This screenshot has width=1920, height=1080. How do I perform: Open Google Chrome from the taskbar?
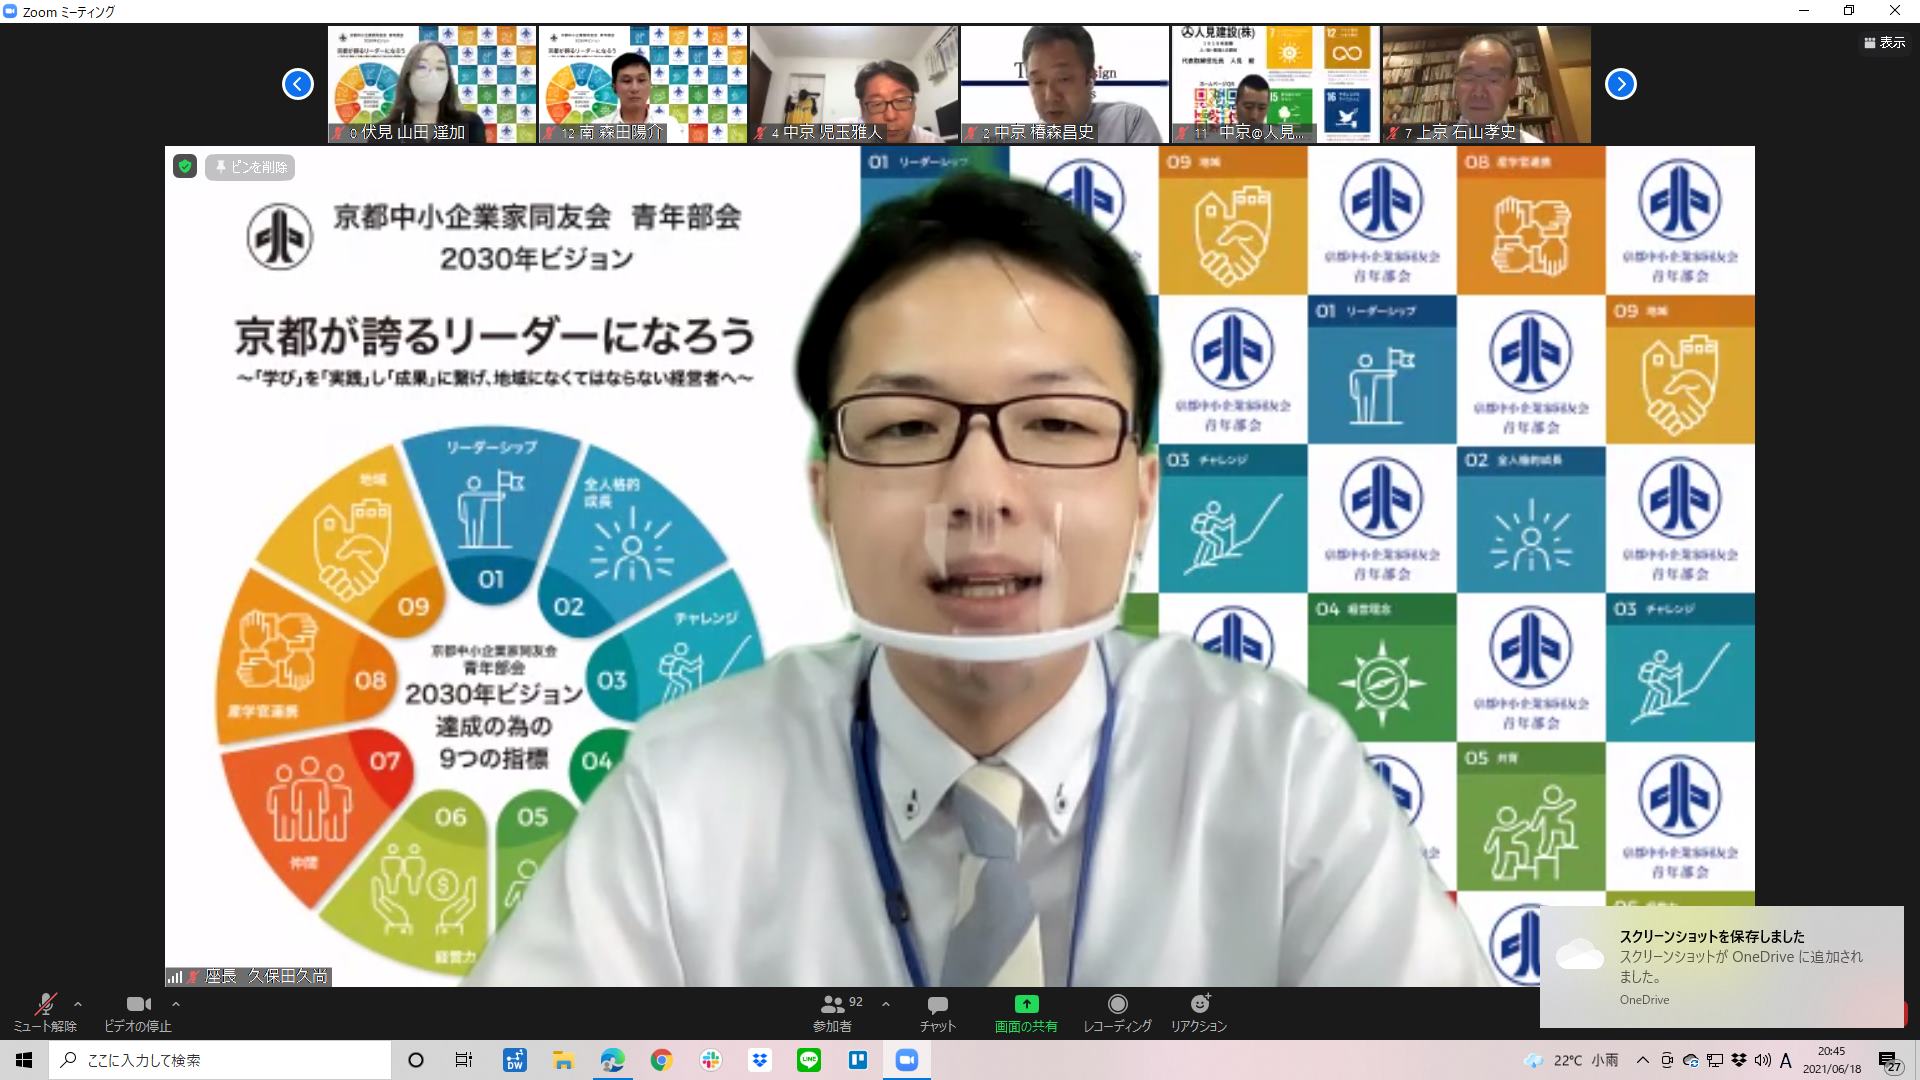click(661, 1060)
